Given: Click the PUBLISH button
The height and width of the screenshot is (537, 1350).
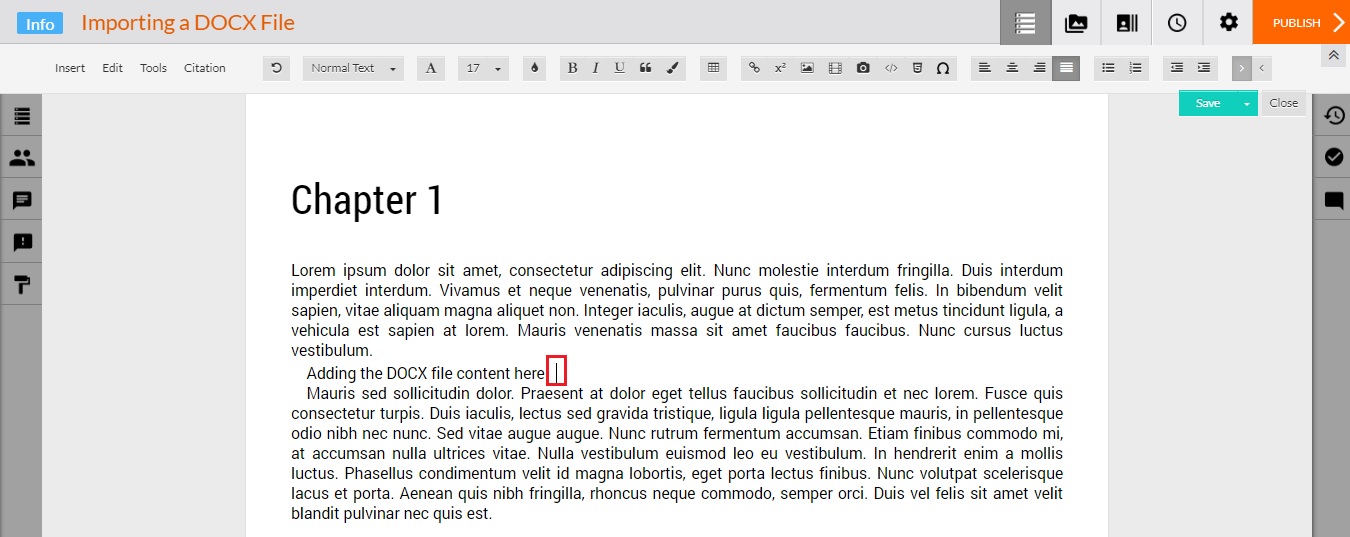Looking at the screenshot, I should pyautogui.click(x=1301, y=22).
